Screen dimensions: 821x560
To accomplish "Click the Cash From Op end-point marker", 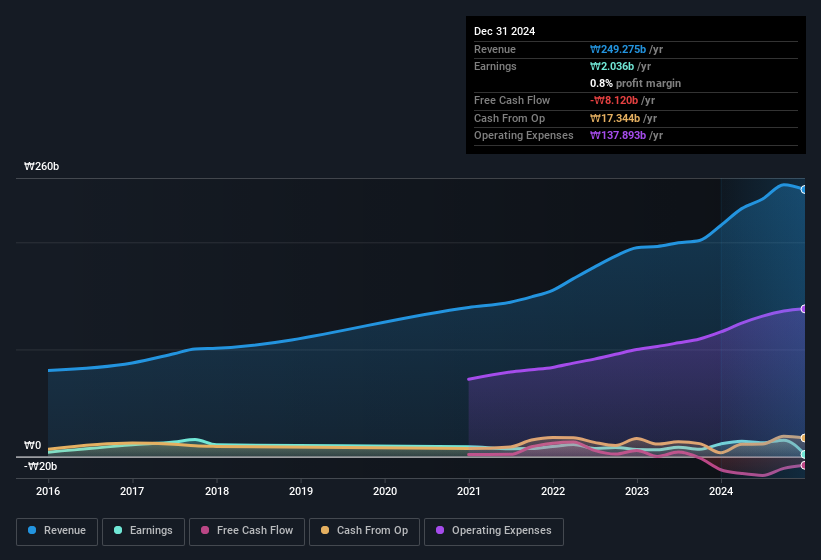I will (x=804, y=438).
